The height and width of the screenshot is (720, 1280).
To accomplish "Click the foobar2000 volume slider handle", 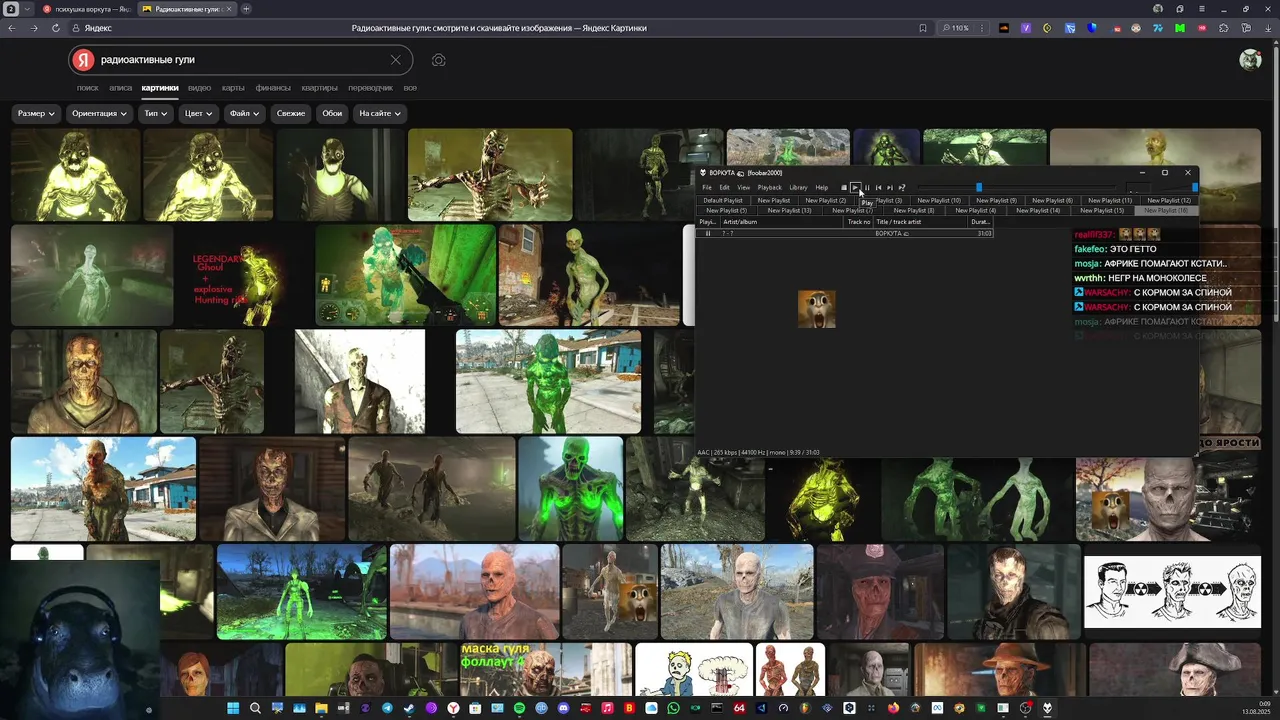I will click(1196, 187).
